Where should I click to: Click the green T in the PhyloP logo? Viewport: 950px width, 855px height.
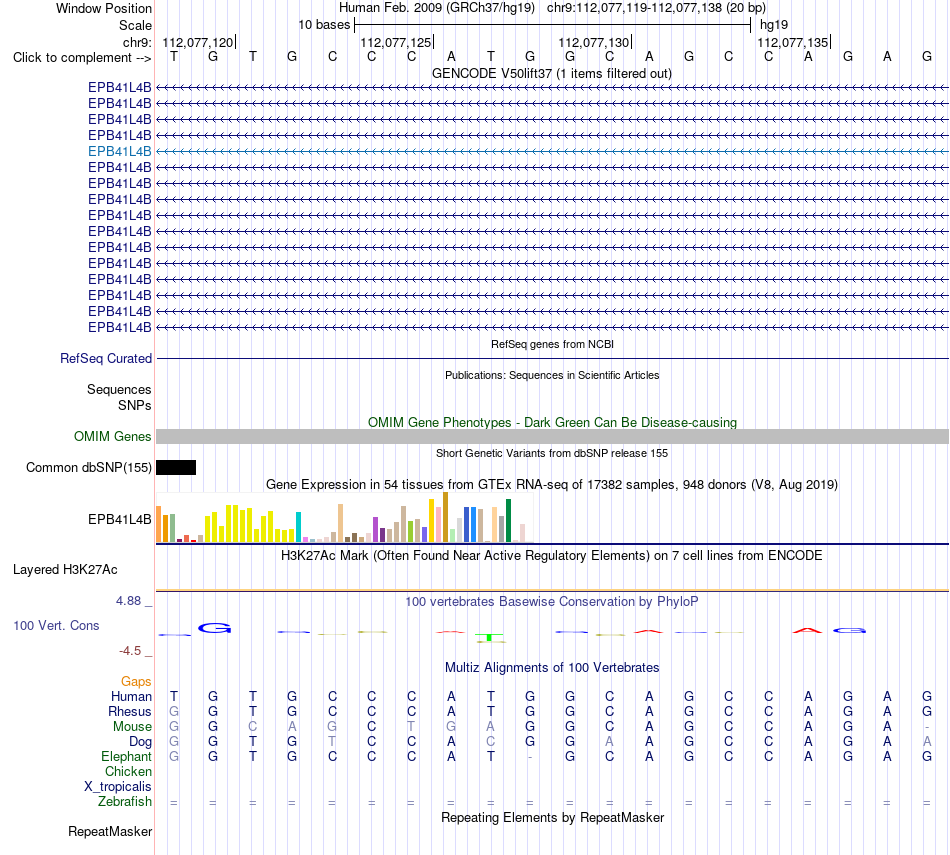tap(490, 637)
